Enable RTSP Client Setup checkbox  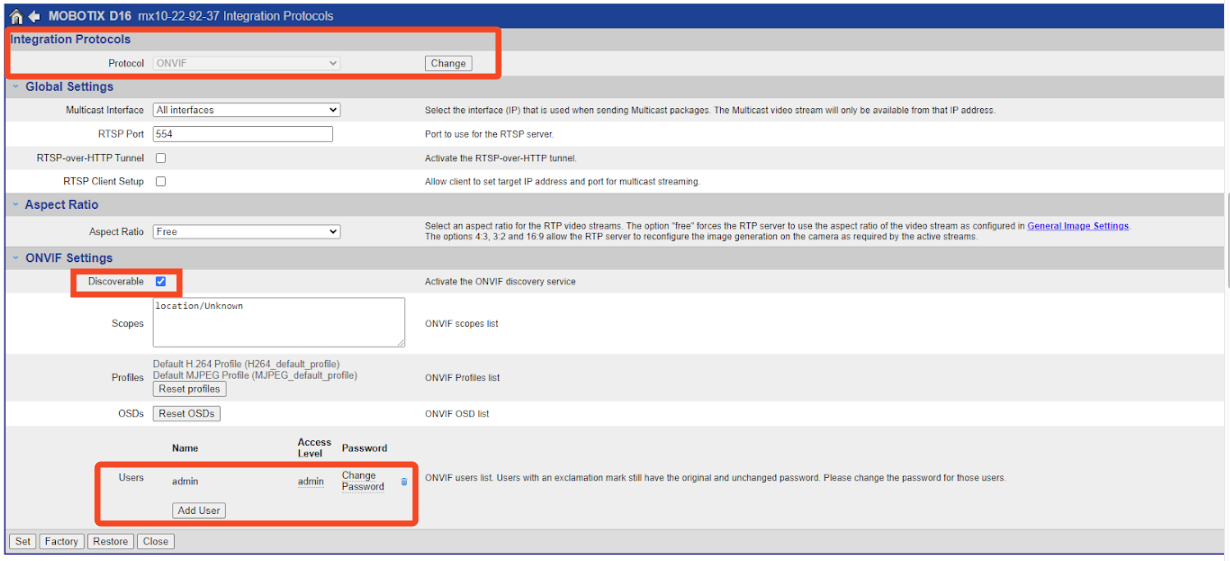(160, 182)
